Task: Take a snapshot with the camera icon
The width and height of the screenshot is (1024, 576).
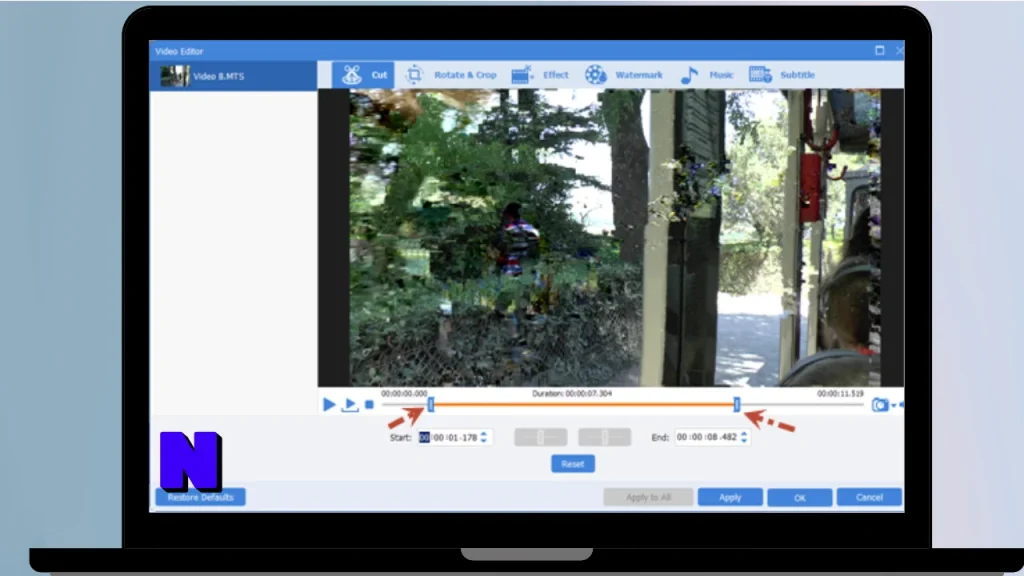Action: (x=880, y=406)
